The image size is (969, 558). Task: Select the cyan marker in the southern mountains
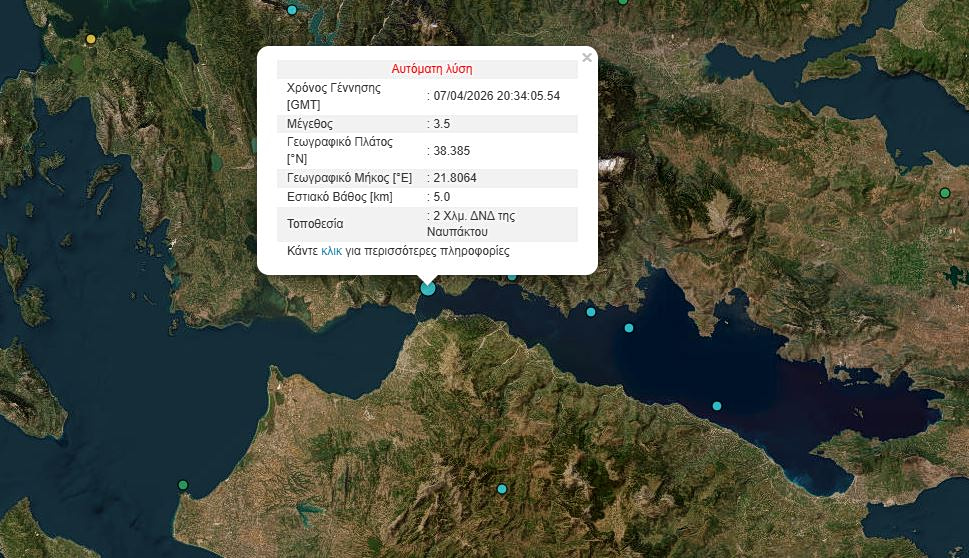click(502, 489)
